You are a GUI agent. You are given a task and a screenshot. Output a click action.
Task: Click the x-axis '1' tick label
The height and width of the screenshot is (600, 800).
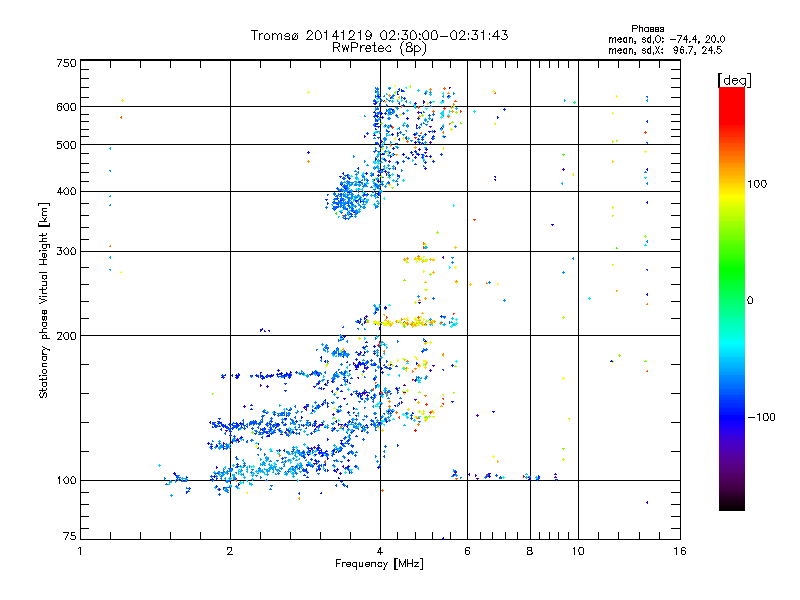pos(80,551)
